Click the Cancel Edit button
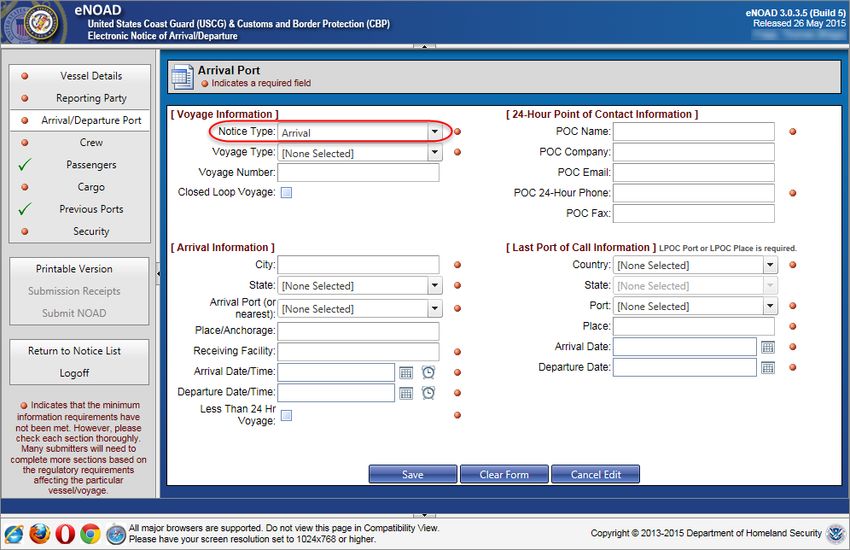Image resolution: width=850 pixels, height=550 pixels. coord(595,474)
